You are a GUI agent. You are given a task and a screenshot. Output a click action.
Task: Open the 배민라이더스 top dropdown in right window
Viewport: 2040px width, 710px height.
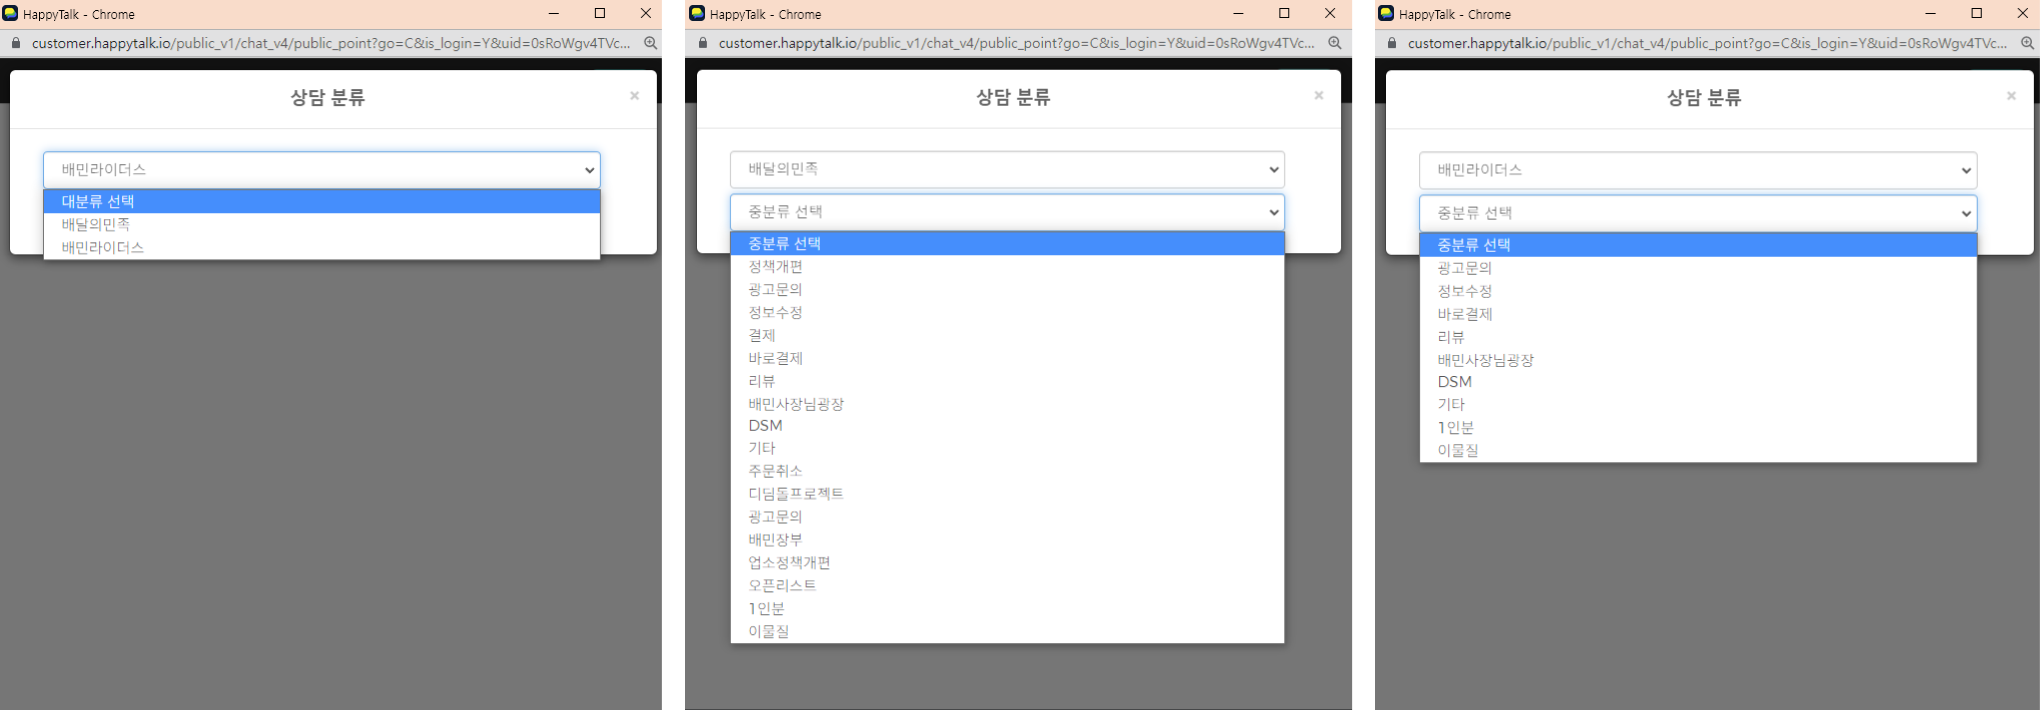pos(1698,170)
